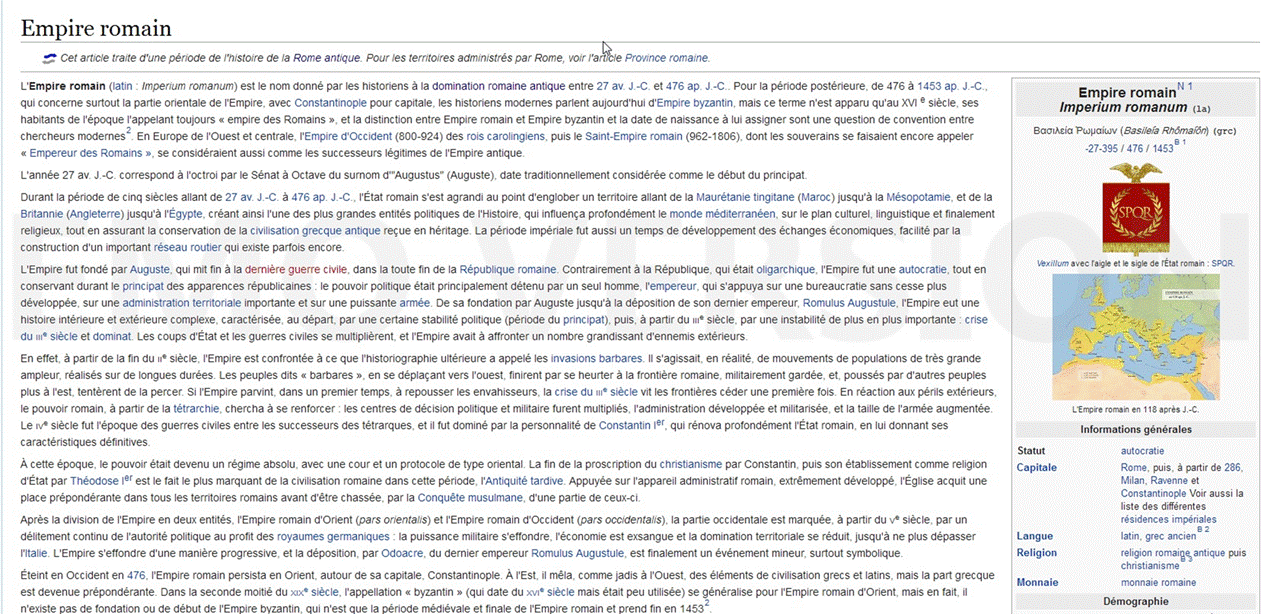Click the 'Monnaie' label in infobox

click(x=1038, y=583)
